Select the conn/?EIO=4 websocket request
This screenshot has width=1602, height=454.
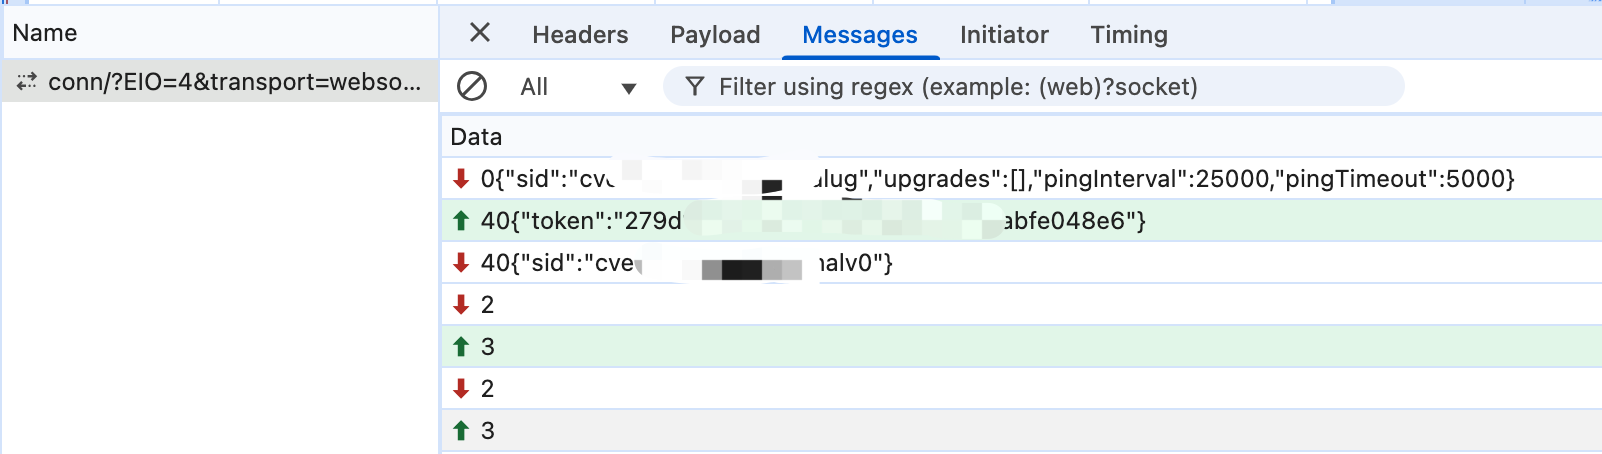234,81
